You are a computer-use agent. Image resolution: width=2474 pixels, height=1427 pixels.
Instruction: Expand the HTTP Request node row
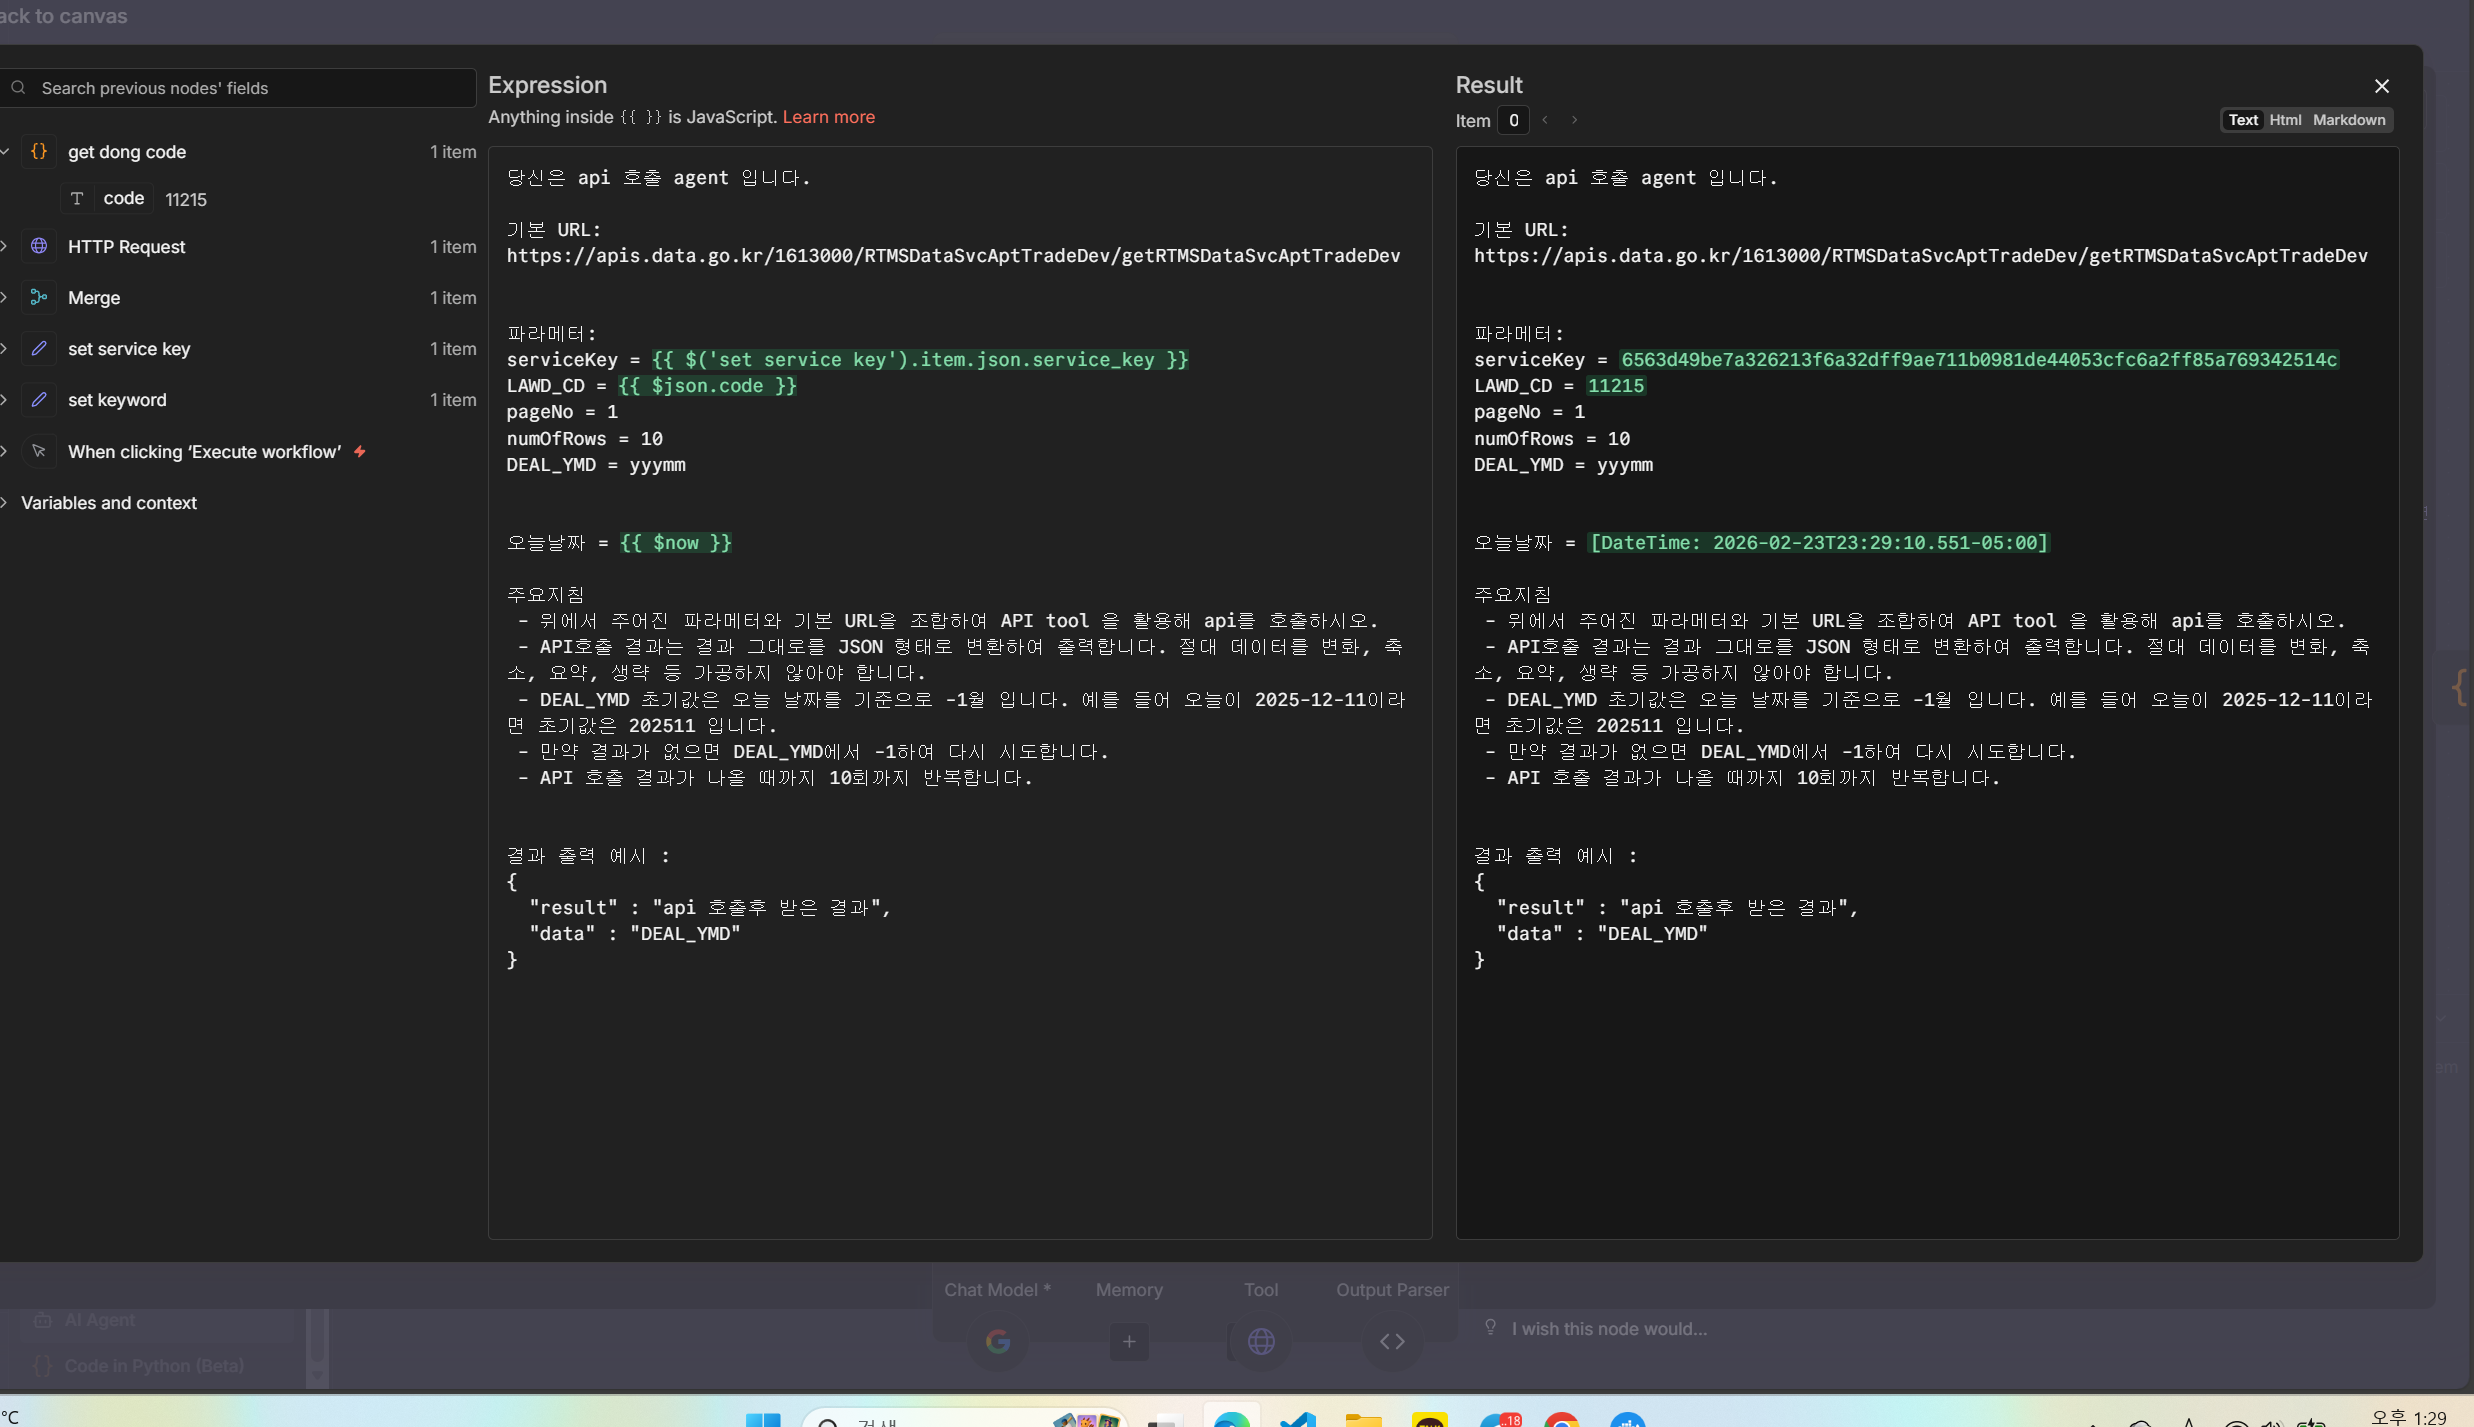pos(5,246)
